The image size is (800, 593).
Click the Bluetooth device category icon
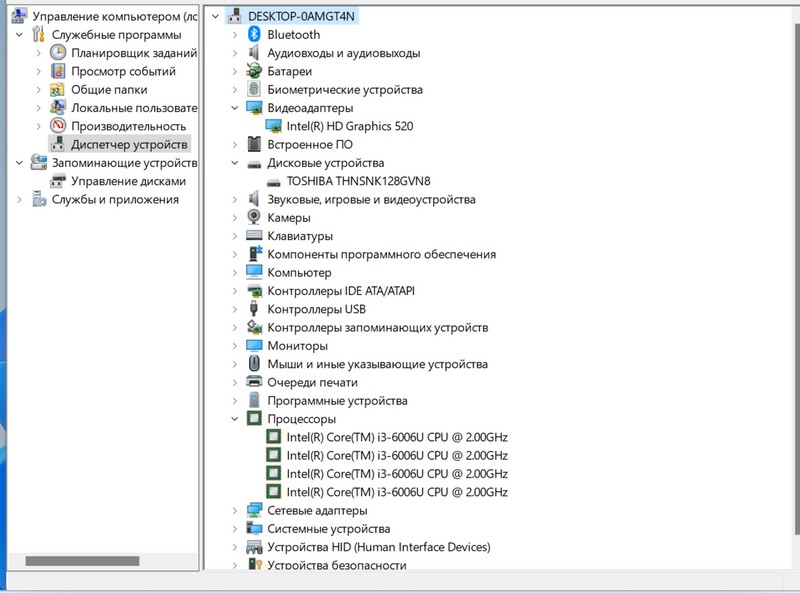tap(254, 35)
